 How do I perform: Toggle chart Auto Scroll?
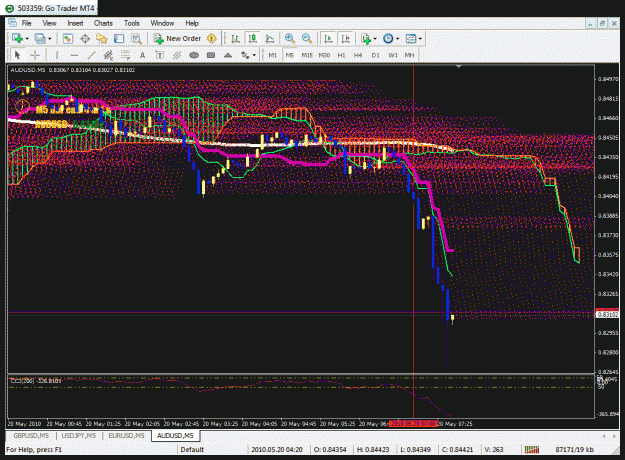(328, 39)
